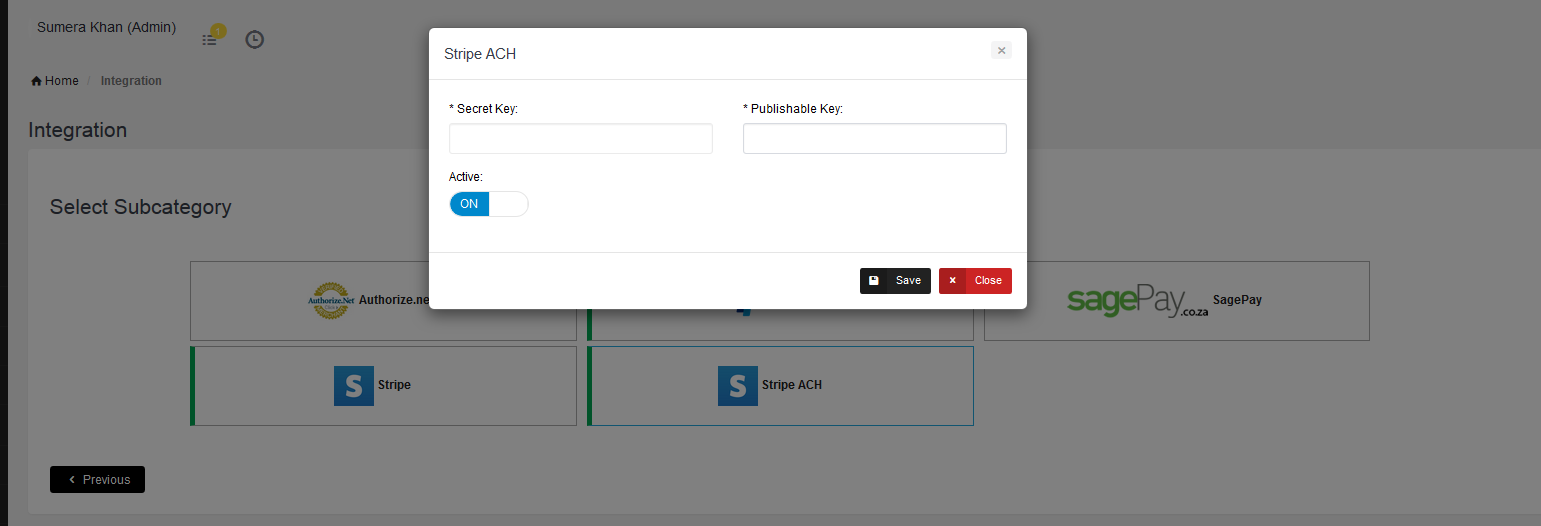Click the clock history icon
Image resolution: width=1541 pixels, height=526 pixels.
(x=255, y=40)
